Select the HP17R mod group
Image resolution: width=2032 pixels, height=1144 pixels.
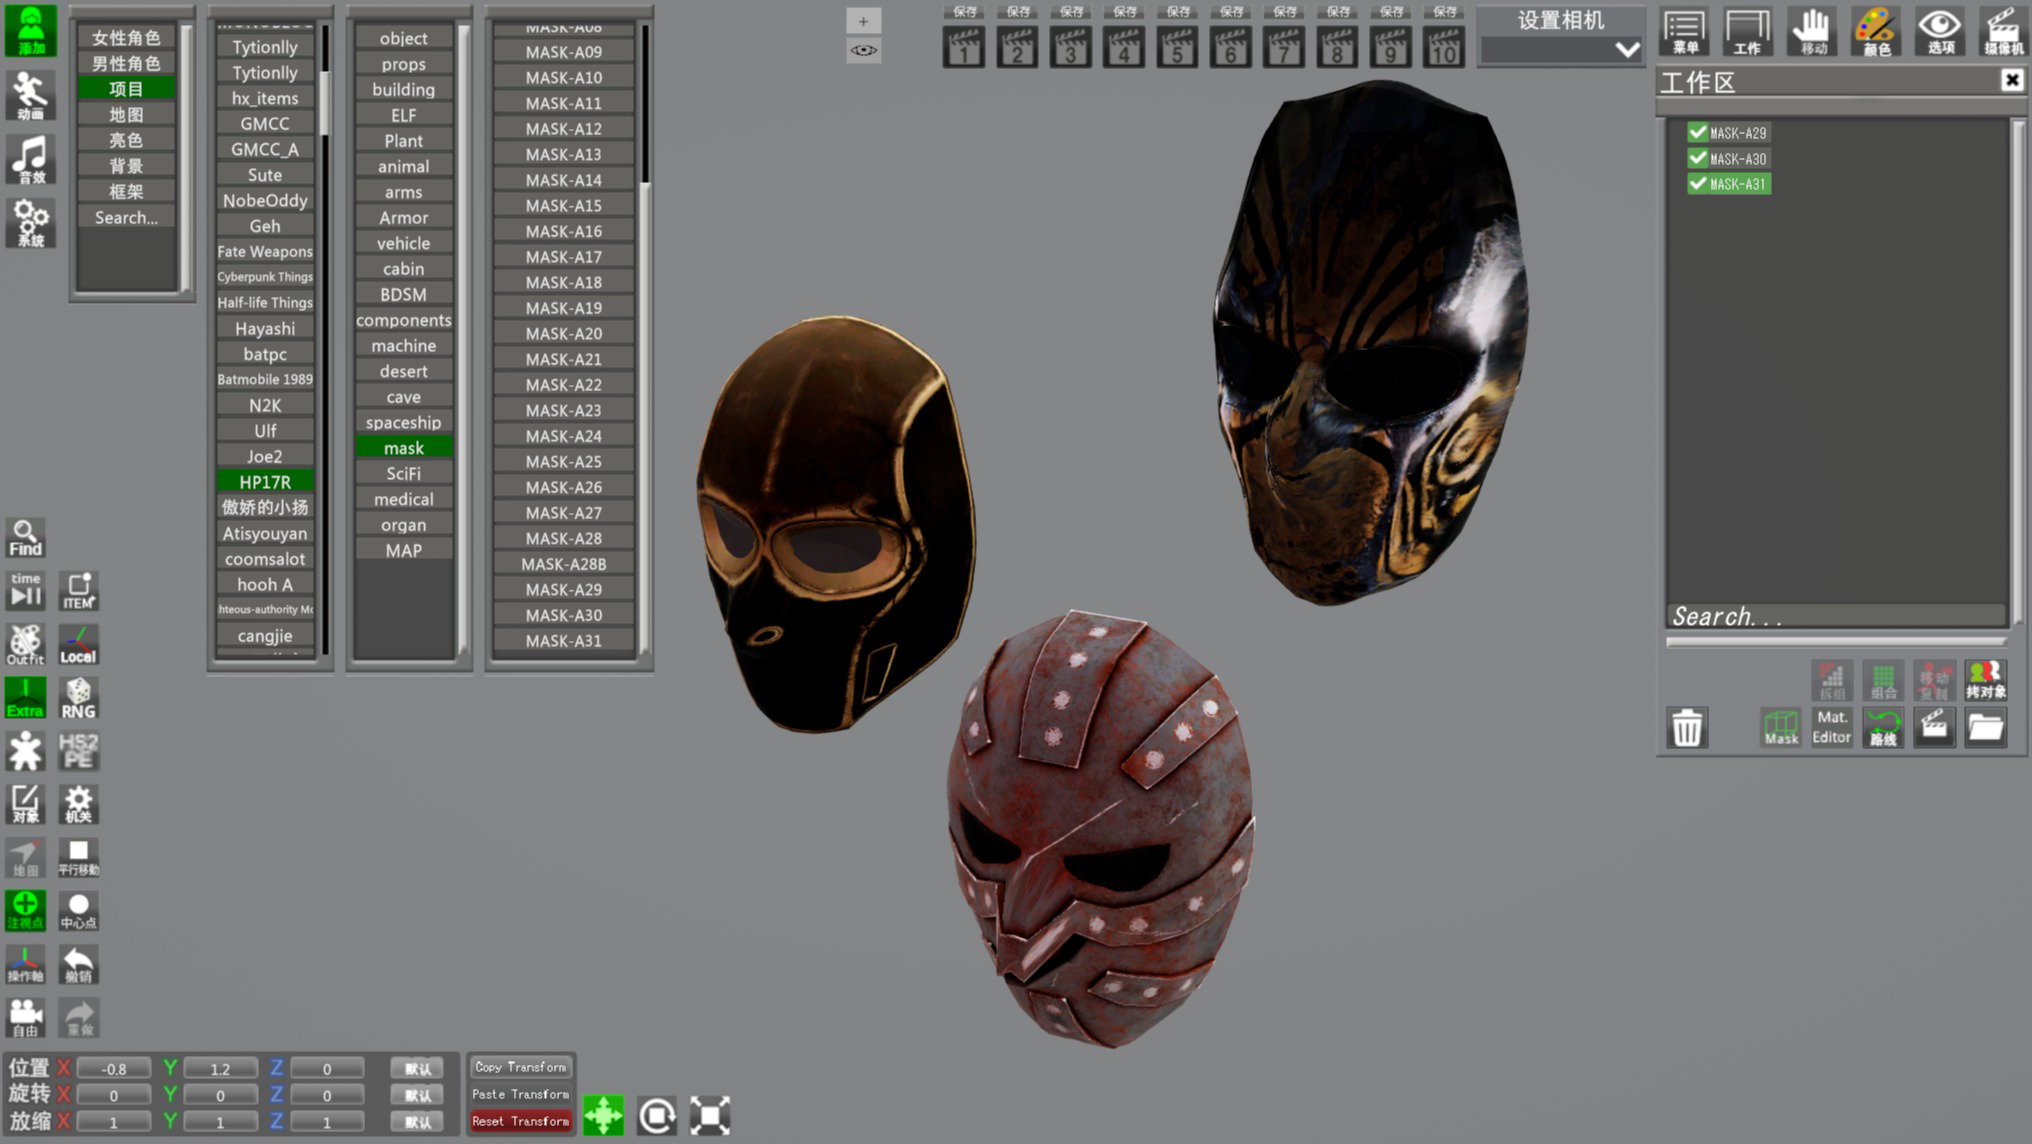(265, 482)
